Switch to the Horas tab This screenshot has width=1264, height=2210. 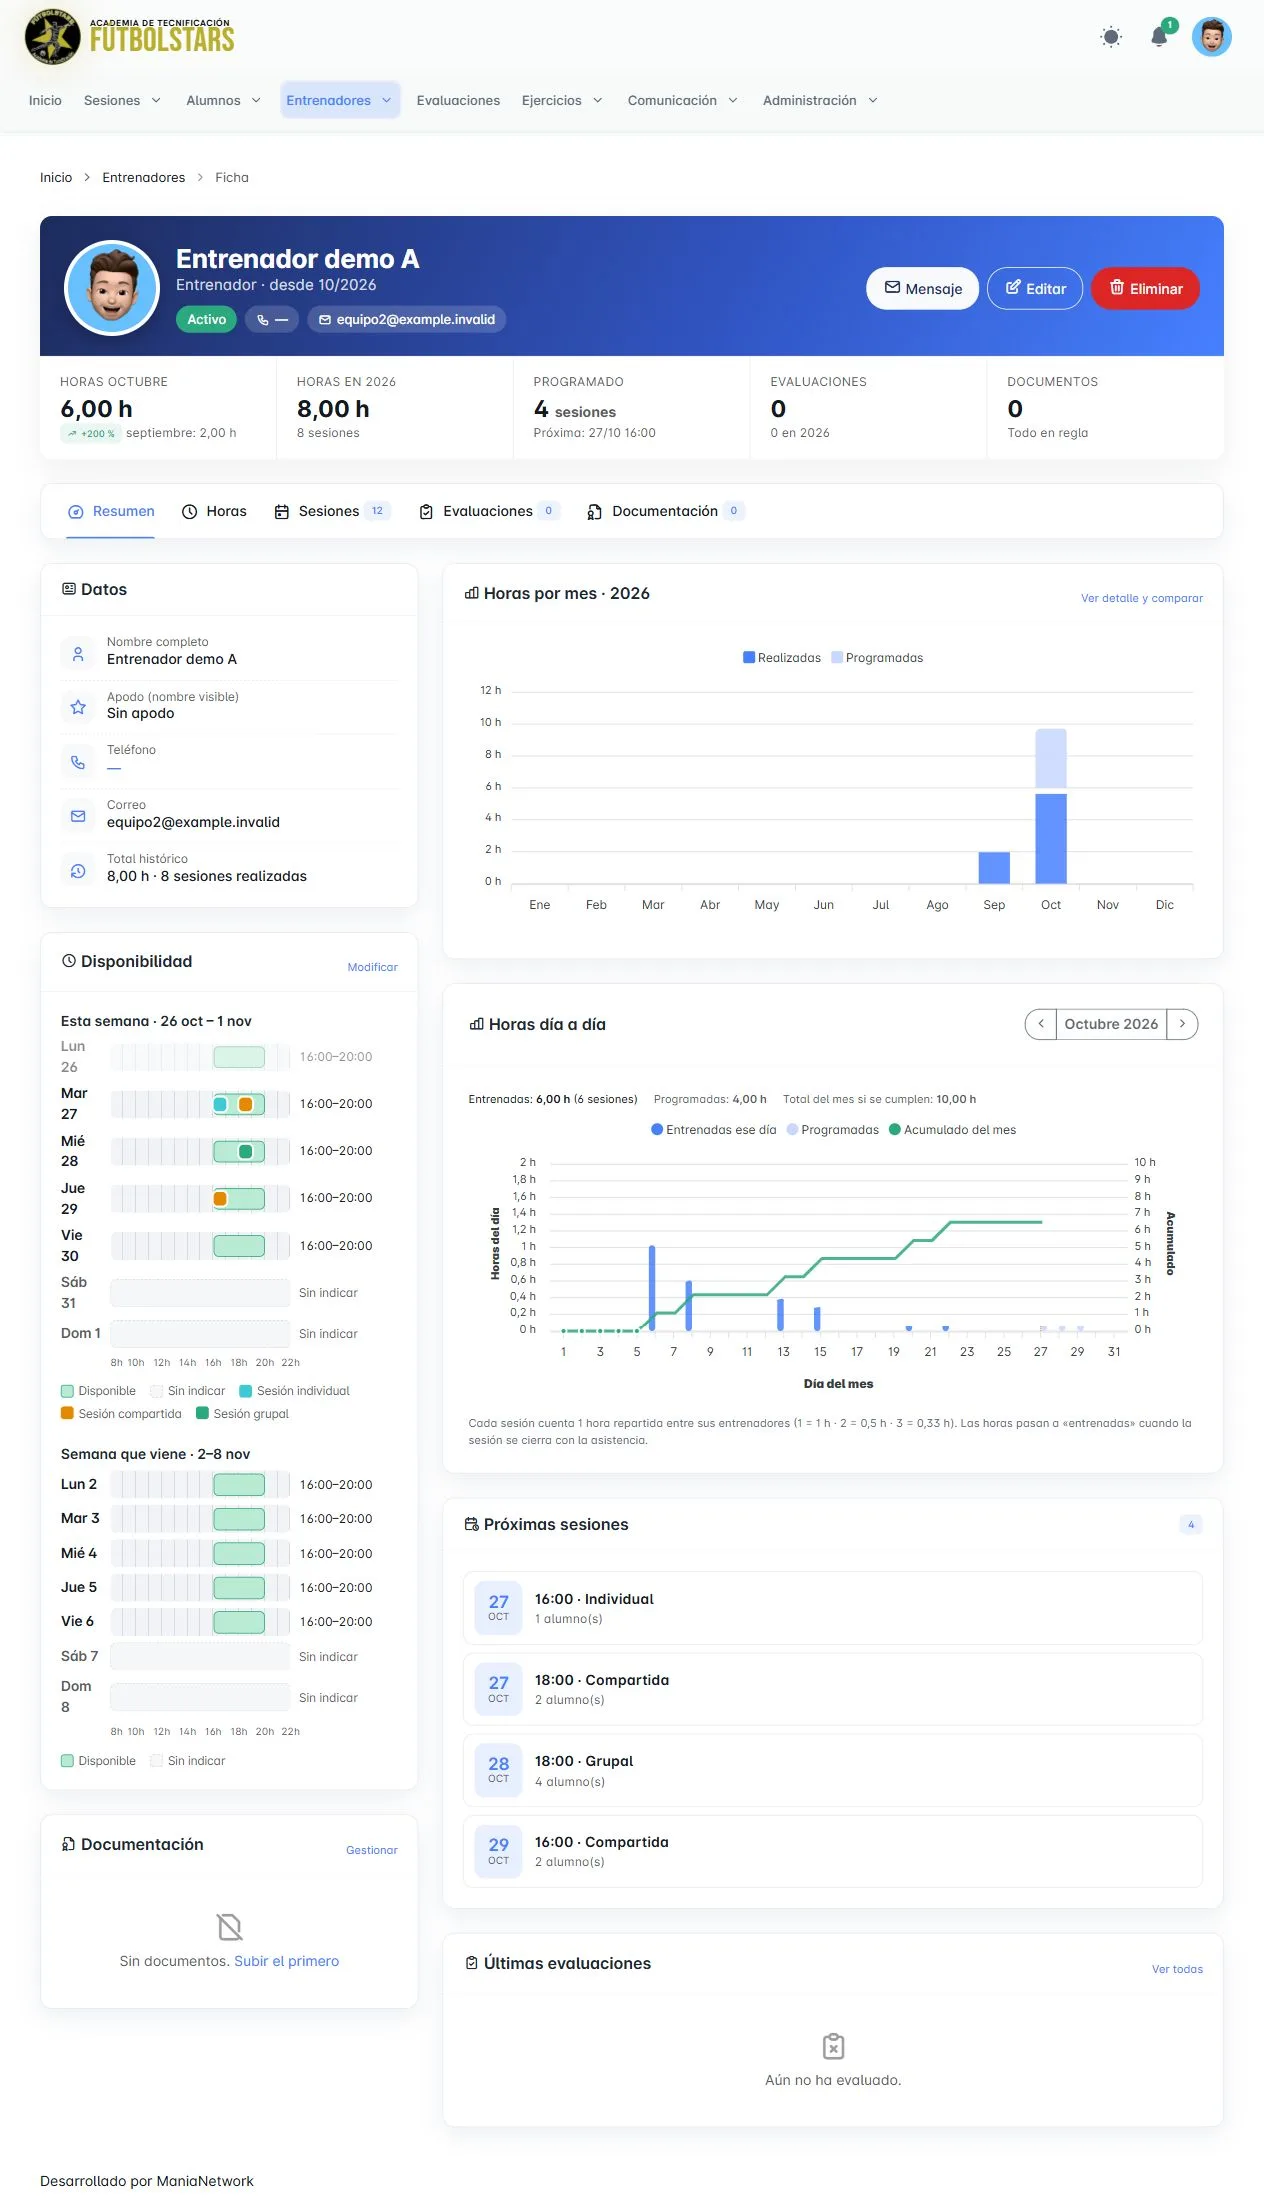214,512
